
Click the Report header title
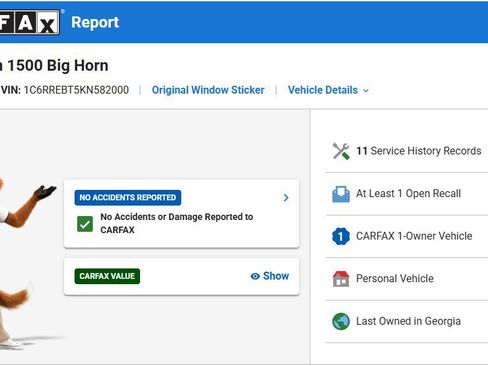pyautogui.click(x=95, y=23)
